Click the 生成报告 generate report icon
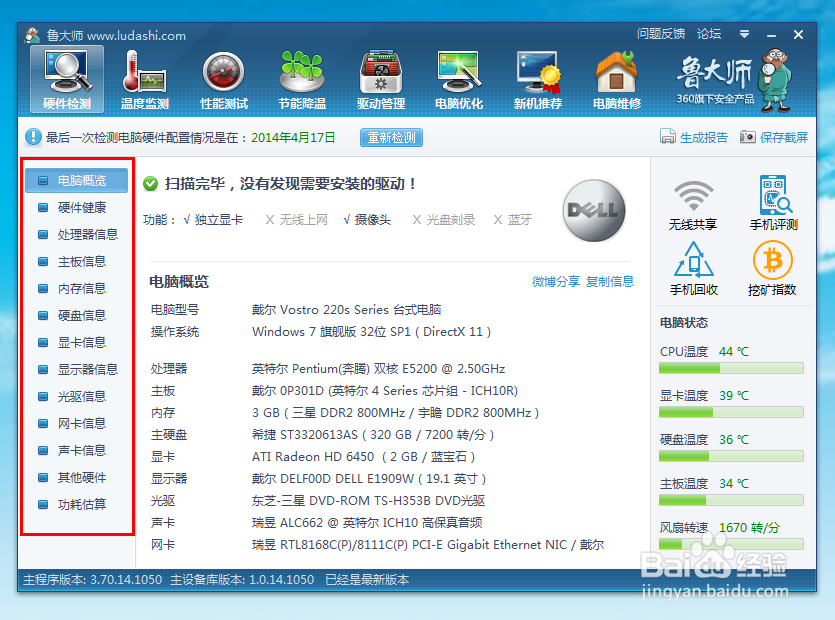835x620 pixels. point(668,136)
